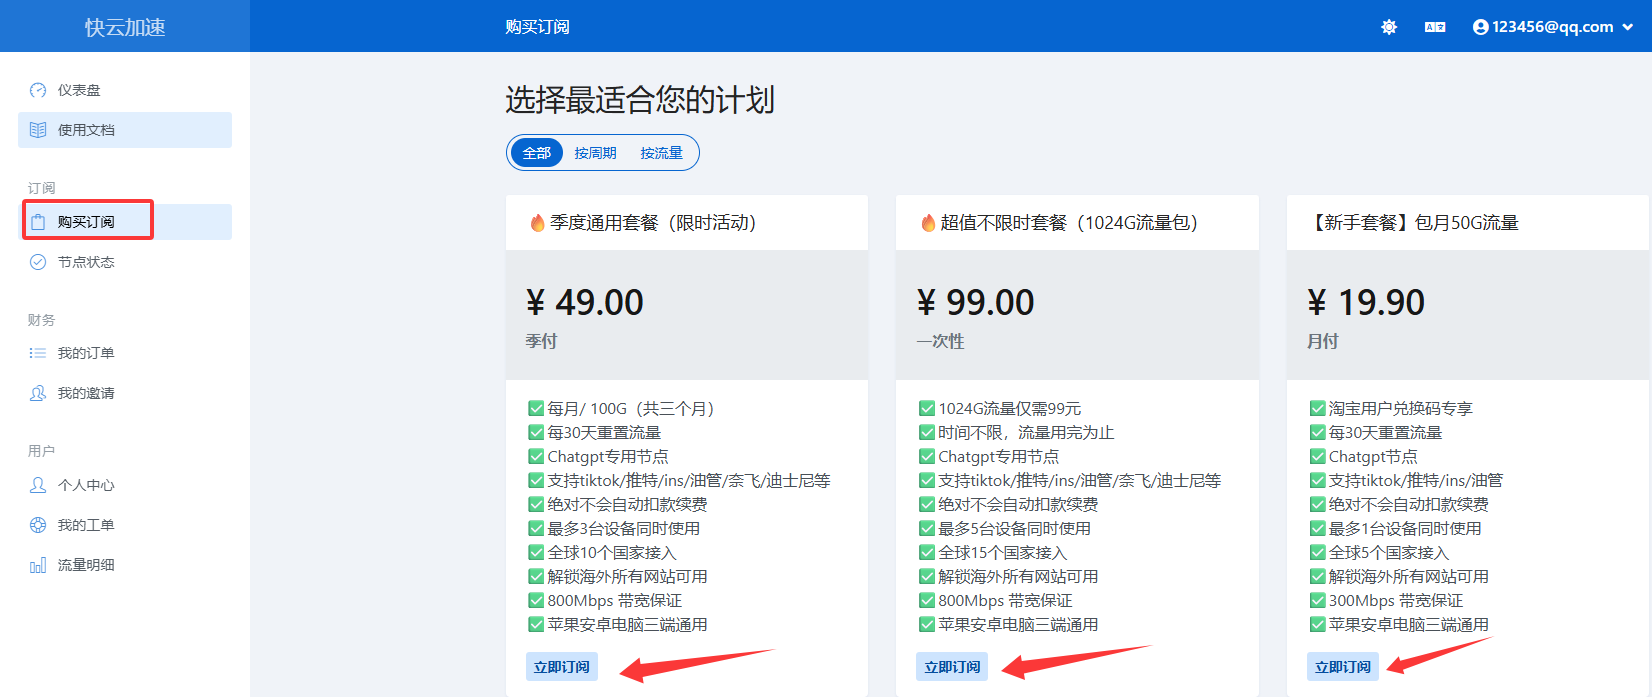Click the 选择最适合您的计划 heading
The height and width of the screenshot is (697, 1652).
coord(640,99)
